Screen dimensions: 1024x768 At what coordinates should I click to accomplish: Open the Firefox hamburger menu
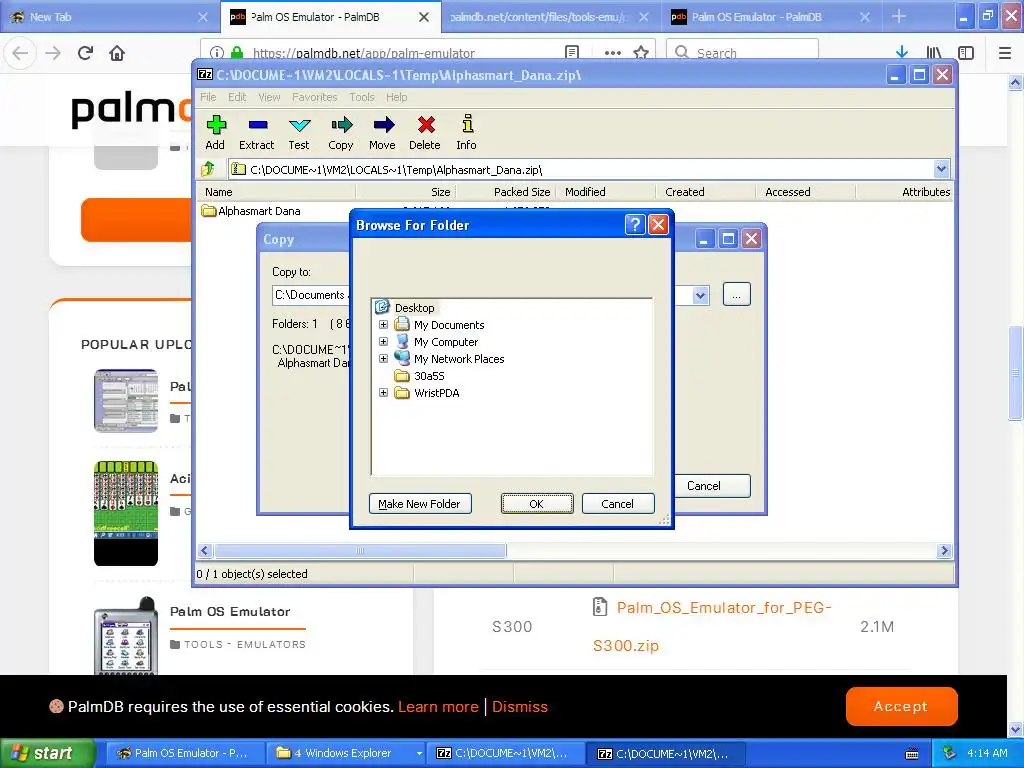tap(1005, 53)
